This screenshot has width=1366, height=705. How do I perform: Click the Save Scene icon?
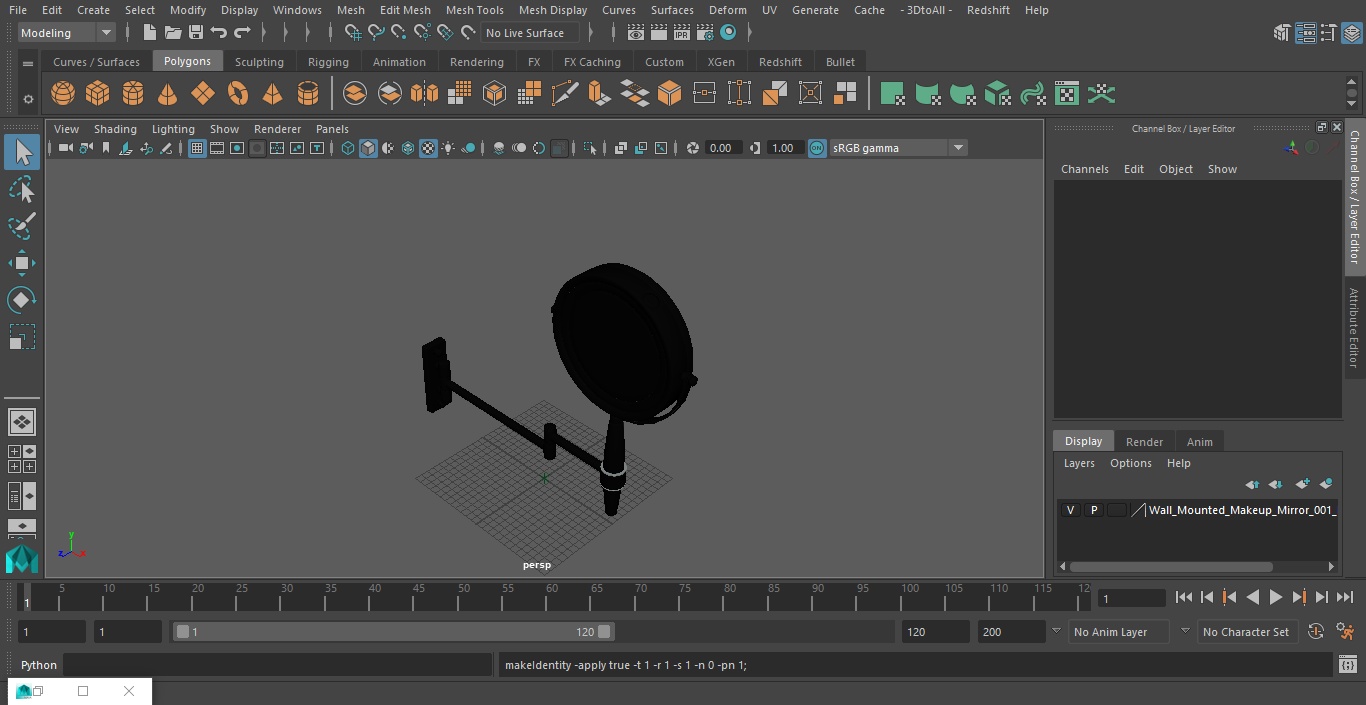(x=196, y=33)
